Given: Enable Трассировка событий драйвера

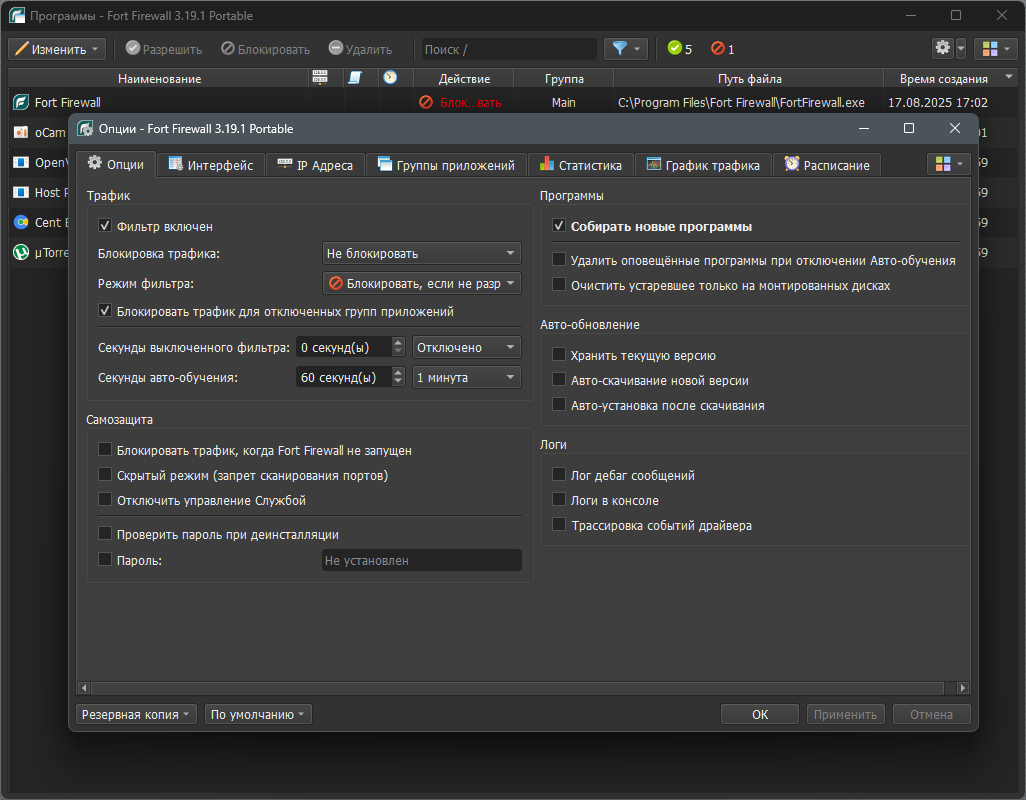Looking at the screenshot, I should pyautogui.click(x=559, y=525).
